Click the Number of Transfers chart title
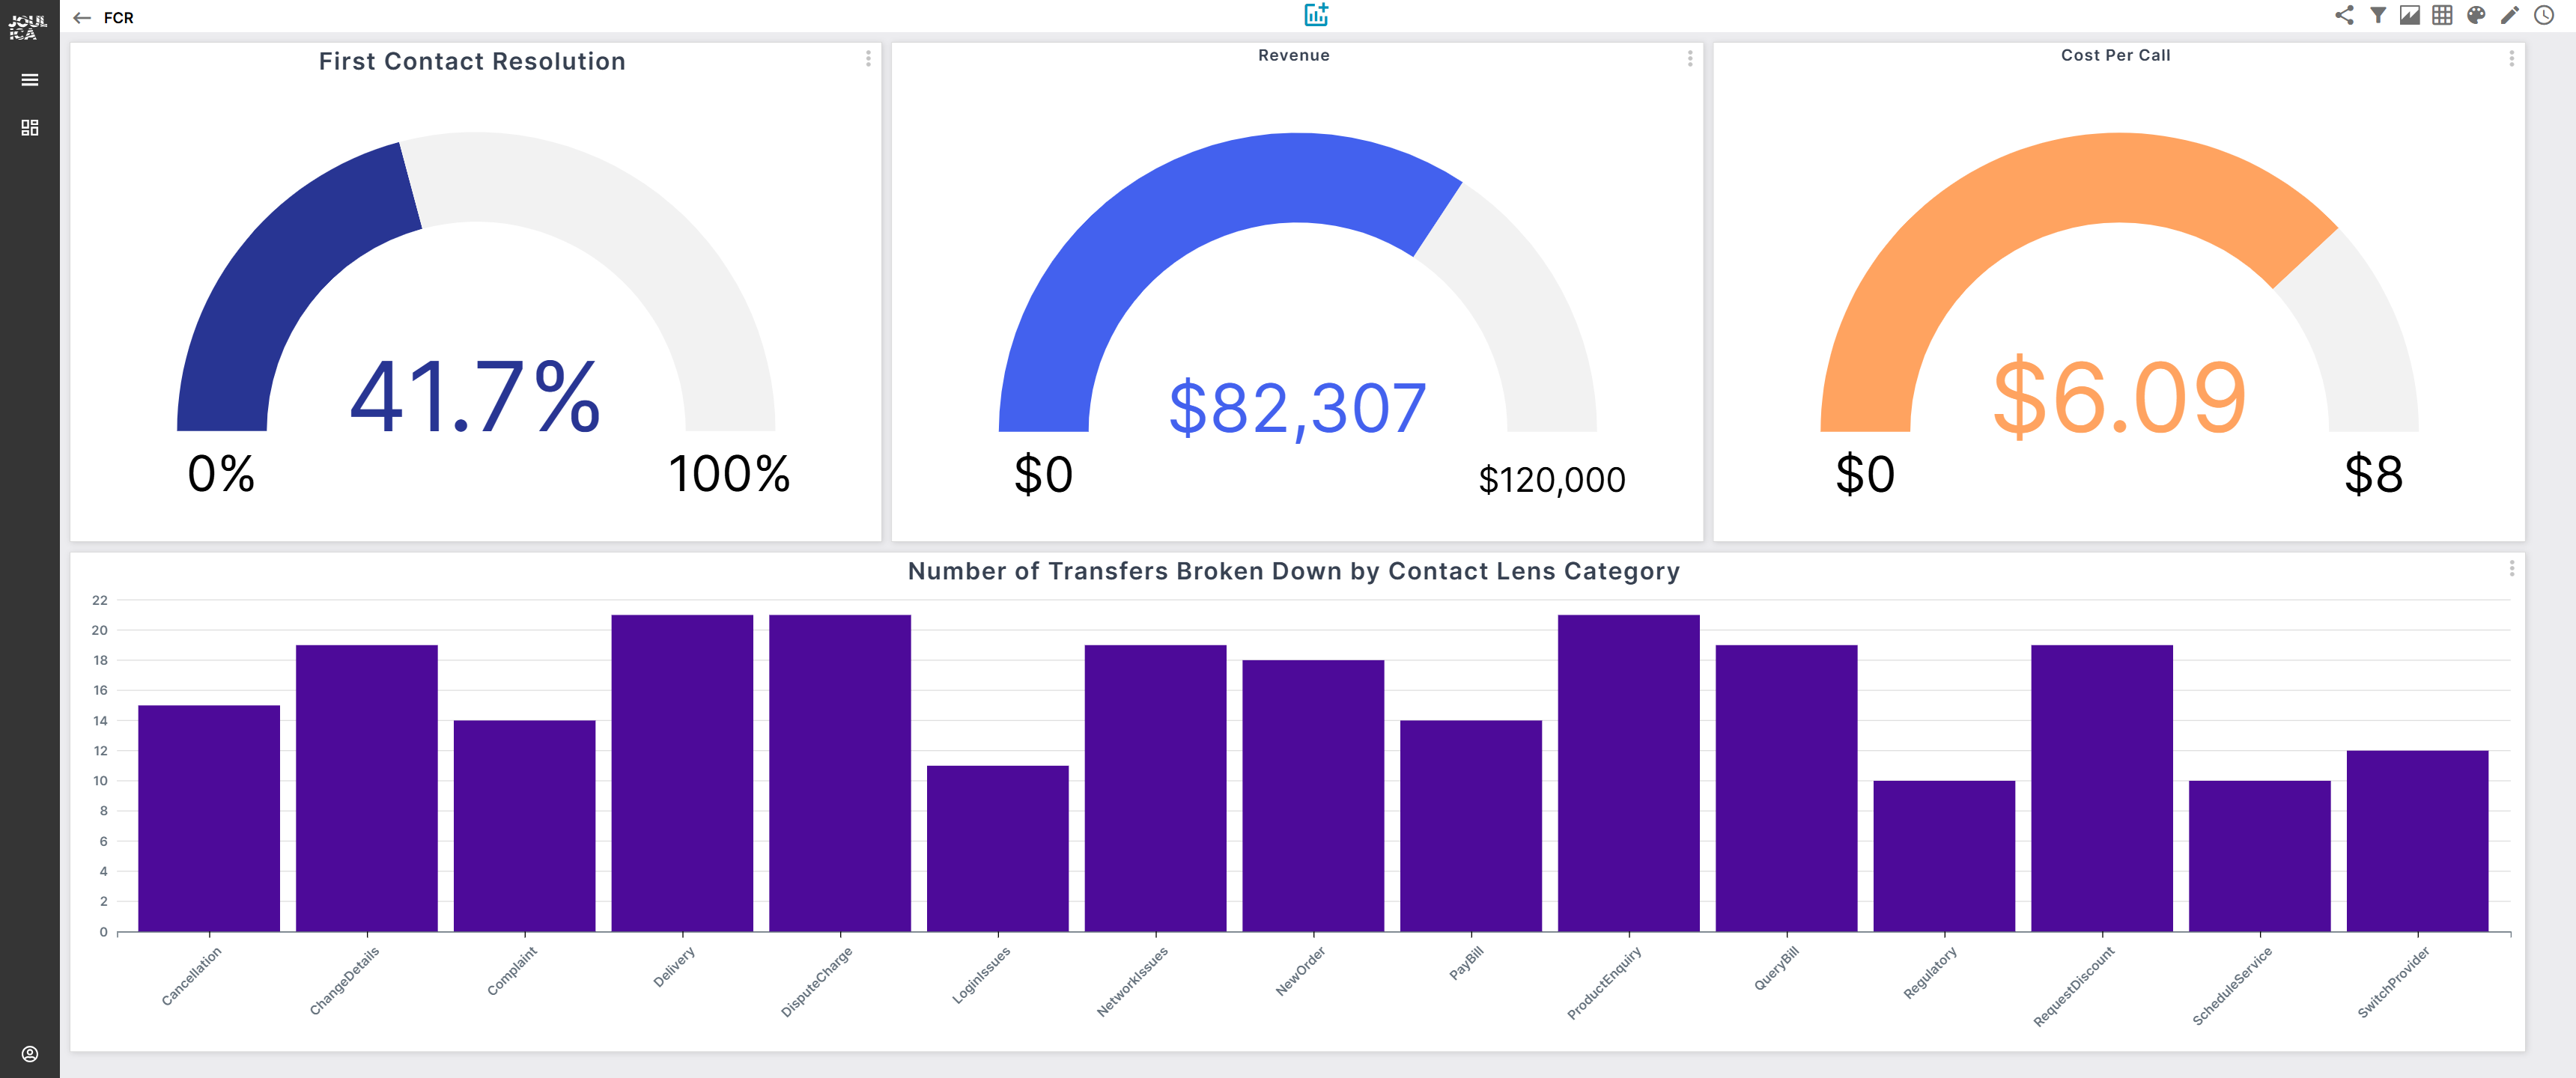Image resolution: width=2576 pixels, height=1078 pixels. [1294, 571]
